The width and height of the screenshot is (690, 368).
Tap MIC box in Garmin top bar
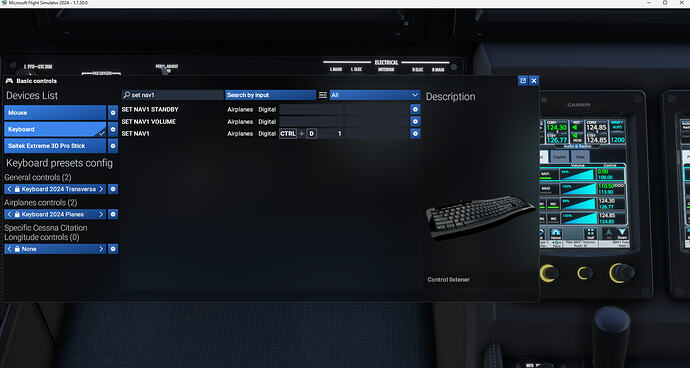click(x=576, y=132)
